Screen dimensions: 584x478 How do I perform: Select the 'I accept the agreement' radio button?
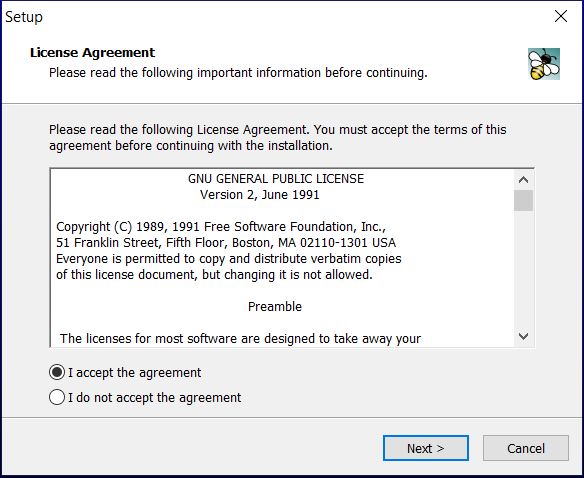[57, 372]
